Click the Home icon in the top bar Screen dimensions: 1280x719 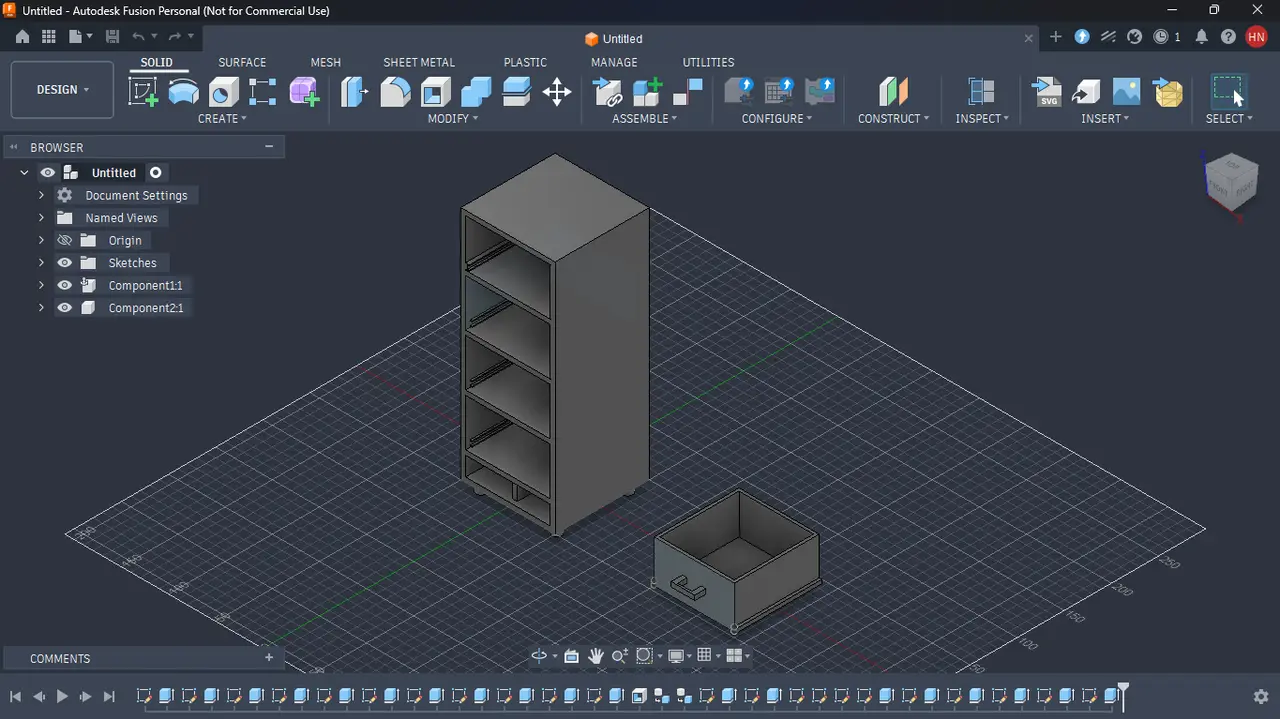click(x=22, y=37)
